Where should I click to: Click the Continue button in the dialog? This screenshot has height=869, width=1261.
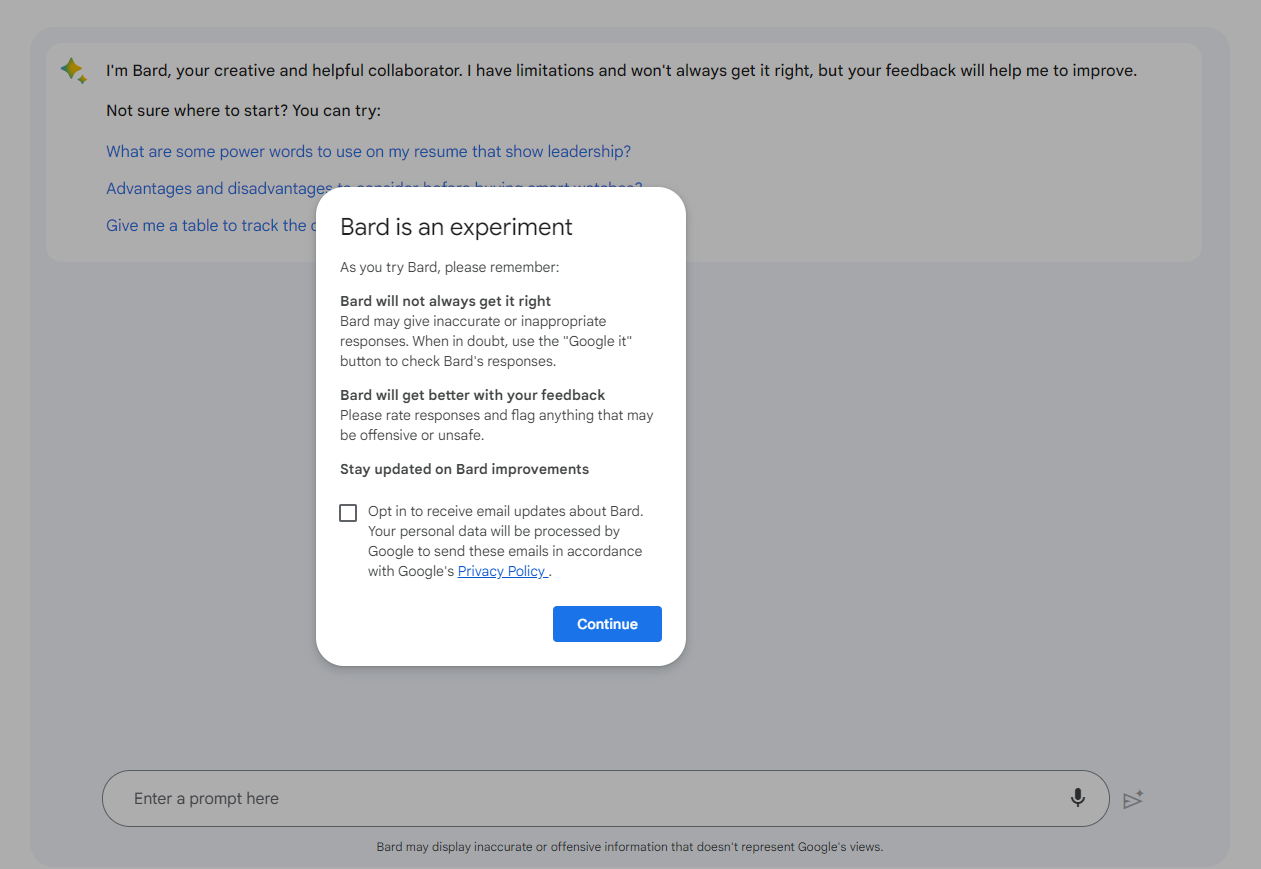coord(607,624)
